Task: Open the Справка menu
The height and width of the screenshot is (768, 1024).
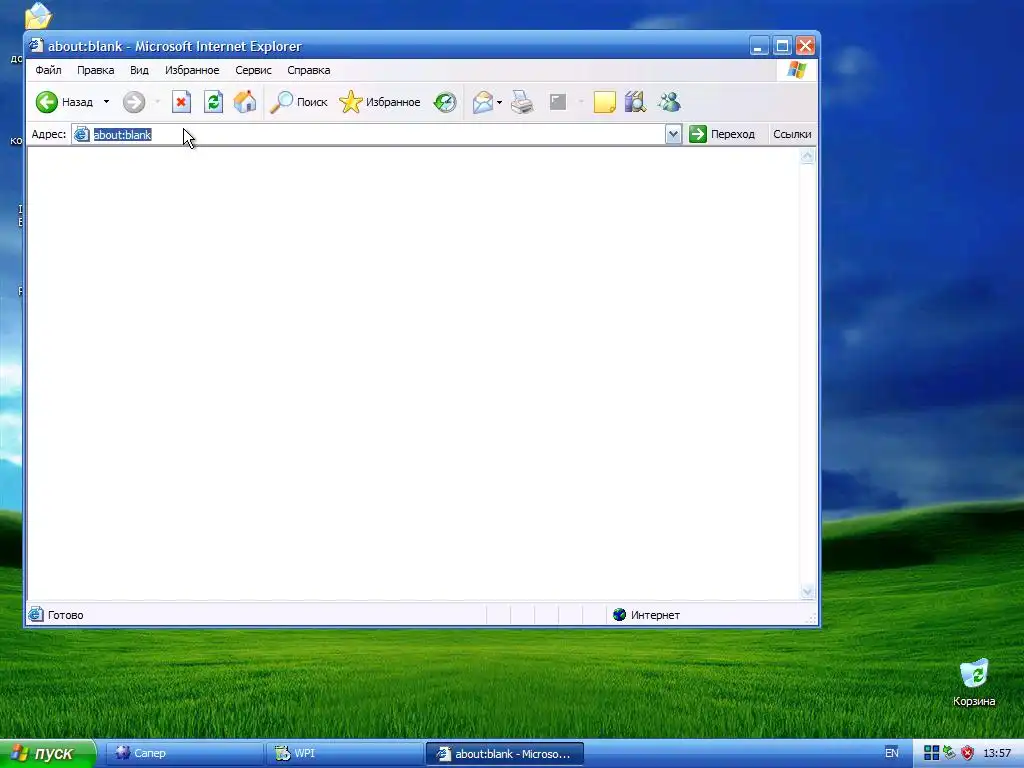Action: pos(309,70)
